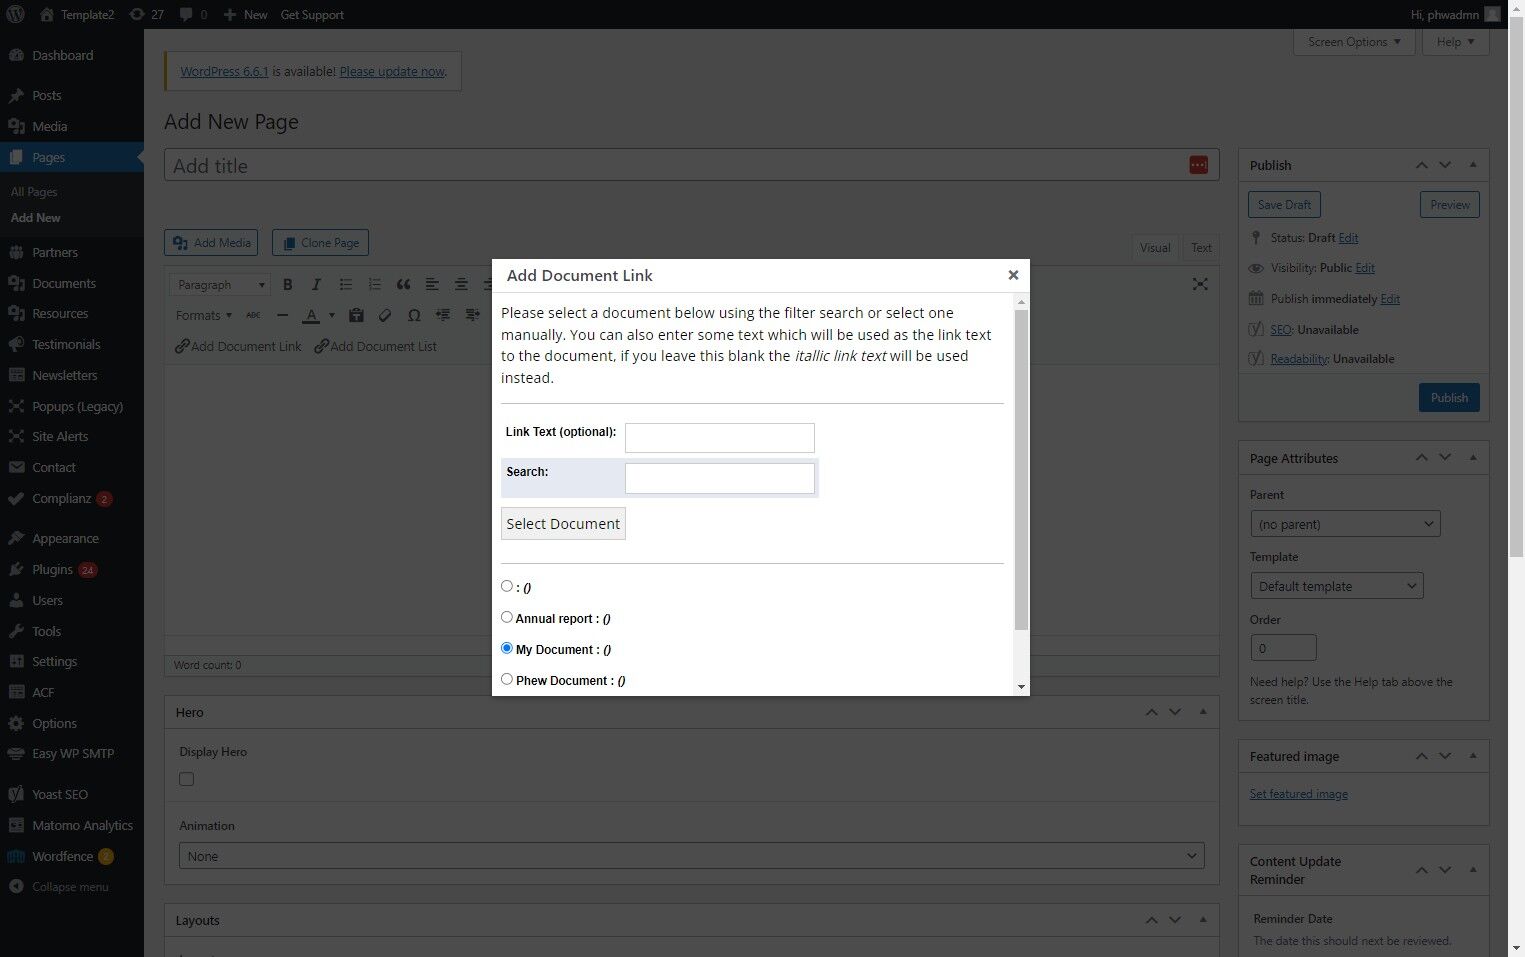Viewport: 1525px width, 957px height.
Task: Focus the Link Text (optional) input field
Action: point(720,438)
